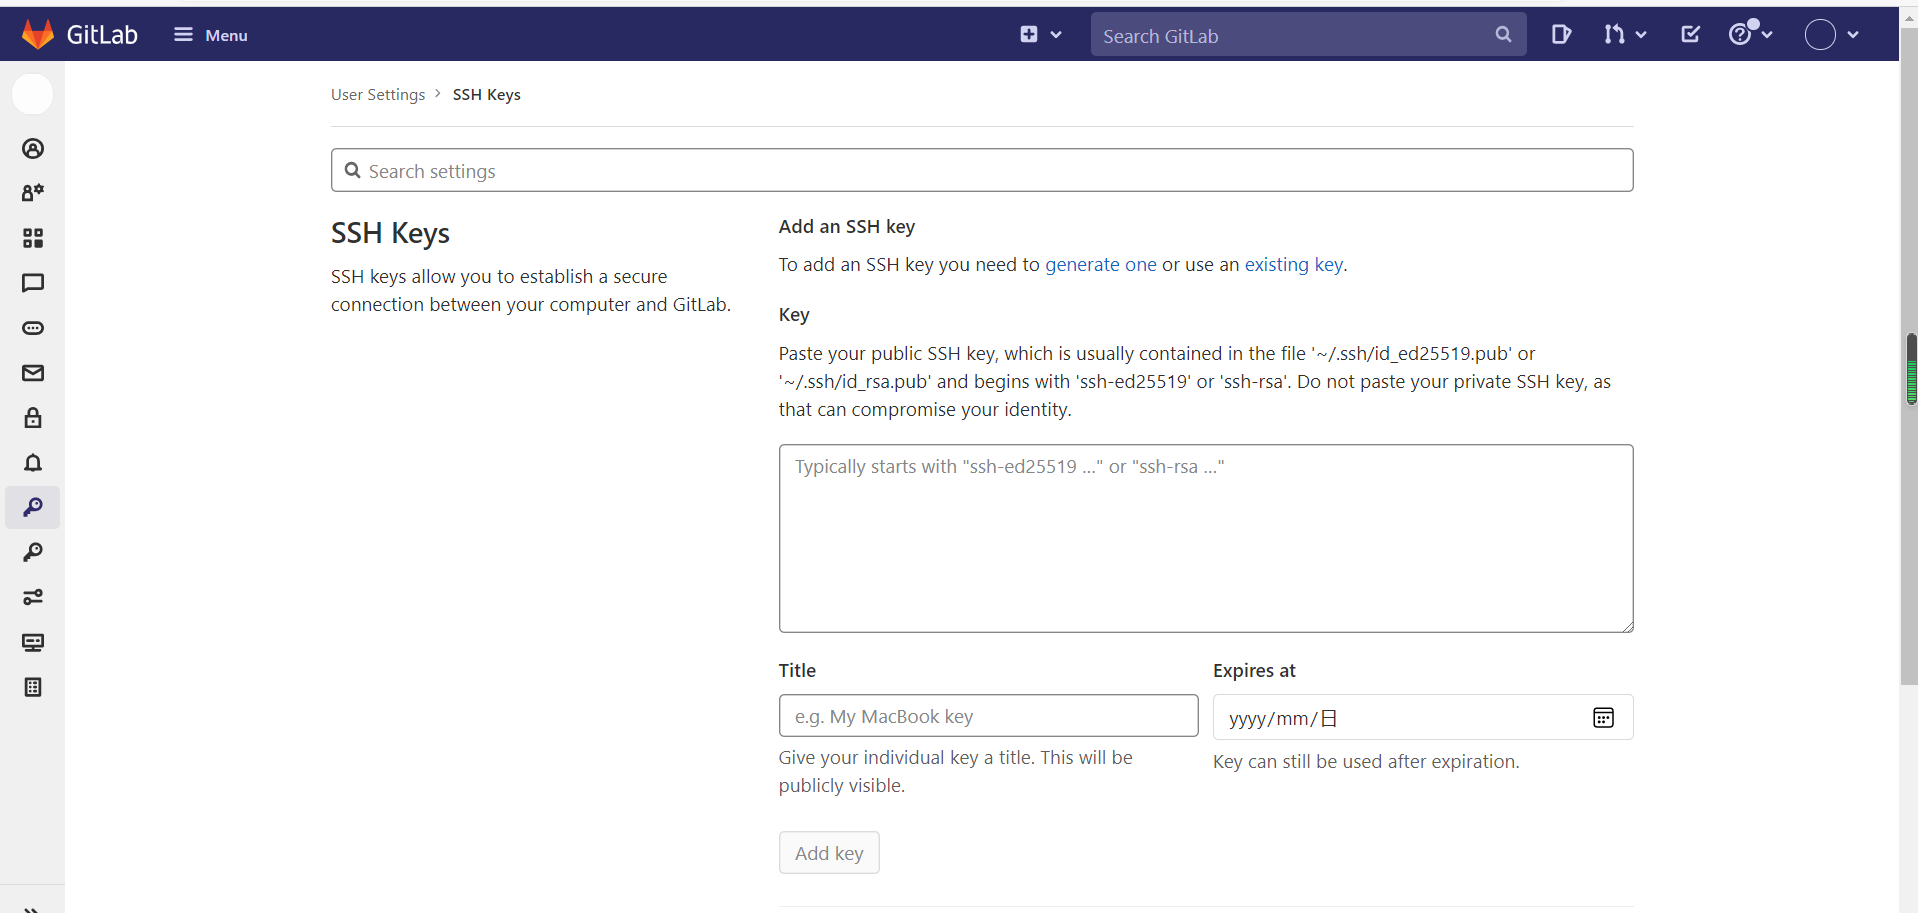Open the create new plus icon

click(1029, 34)
